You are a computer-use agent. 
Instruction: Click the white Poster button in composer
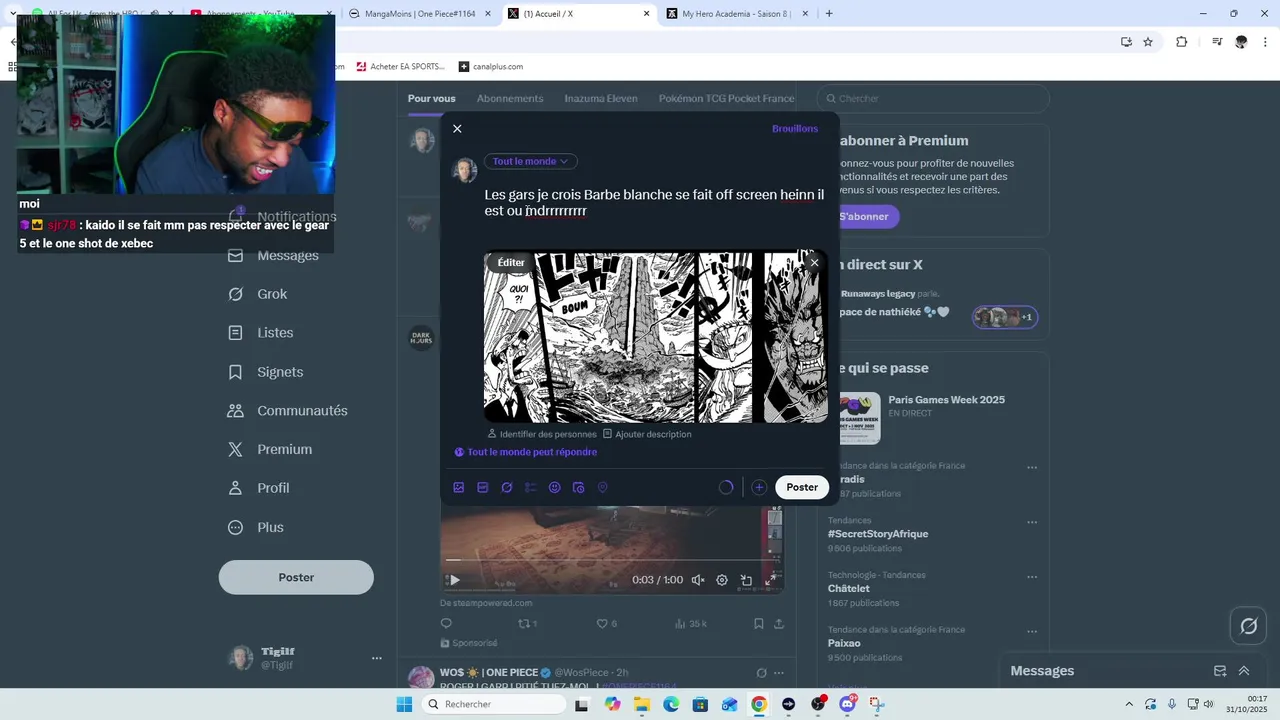pos(802,487)
